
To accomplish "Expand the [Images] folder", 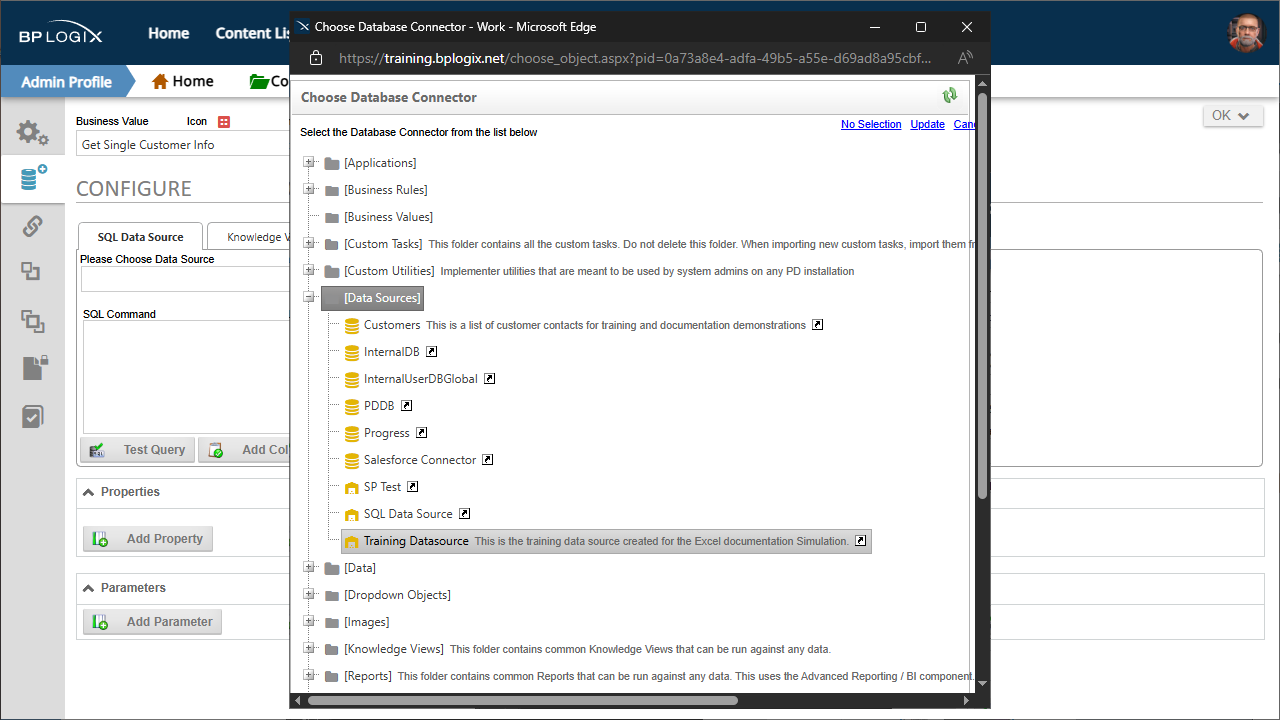I will 309,622.
